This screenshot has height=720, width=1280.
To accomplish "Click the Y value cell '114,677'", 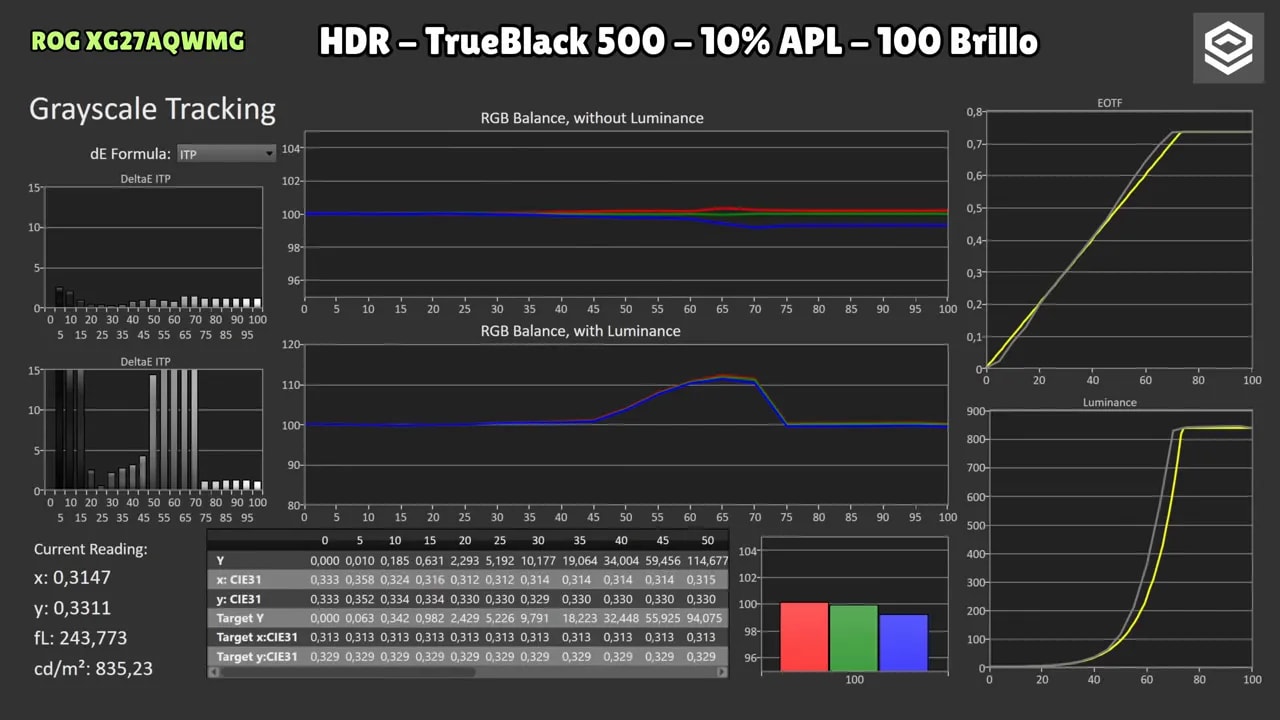I will tap(707, 561).
